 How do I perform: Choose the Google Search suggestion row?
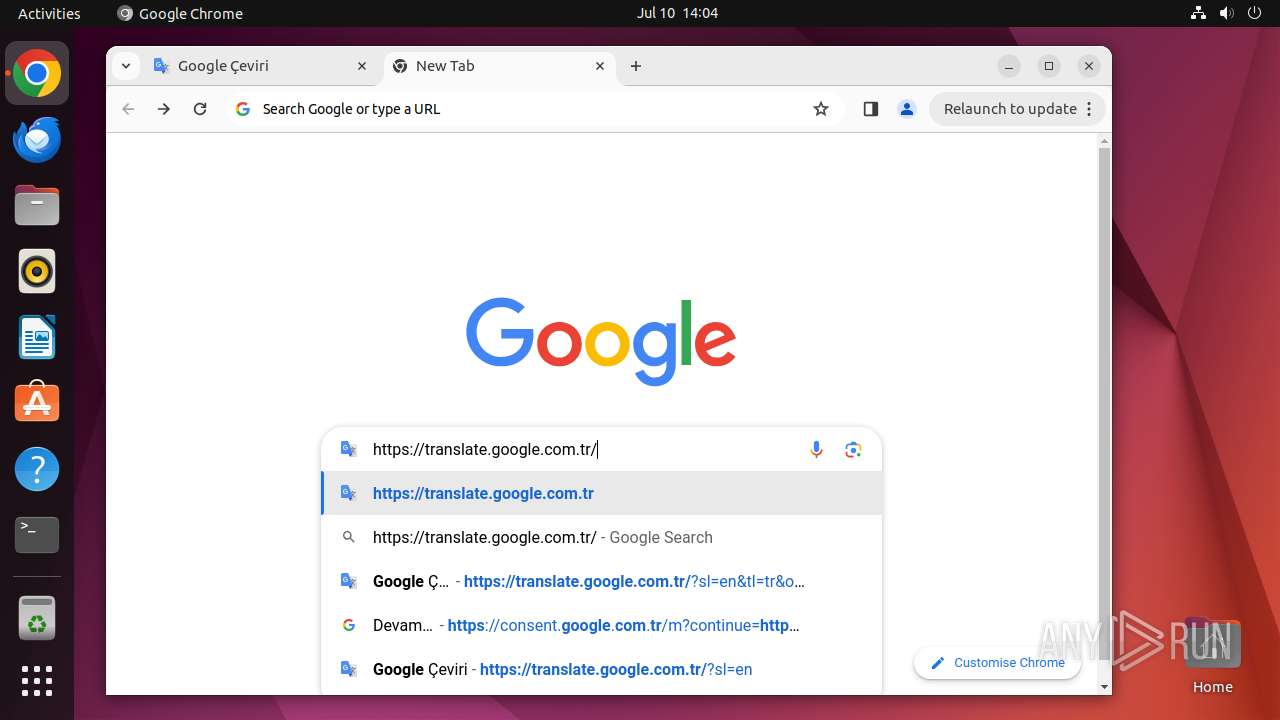602,537
